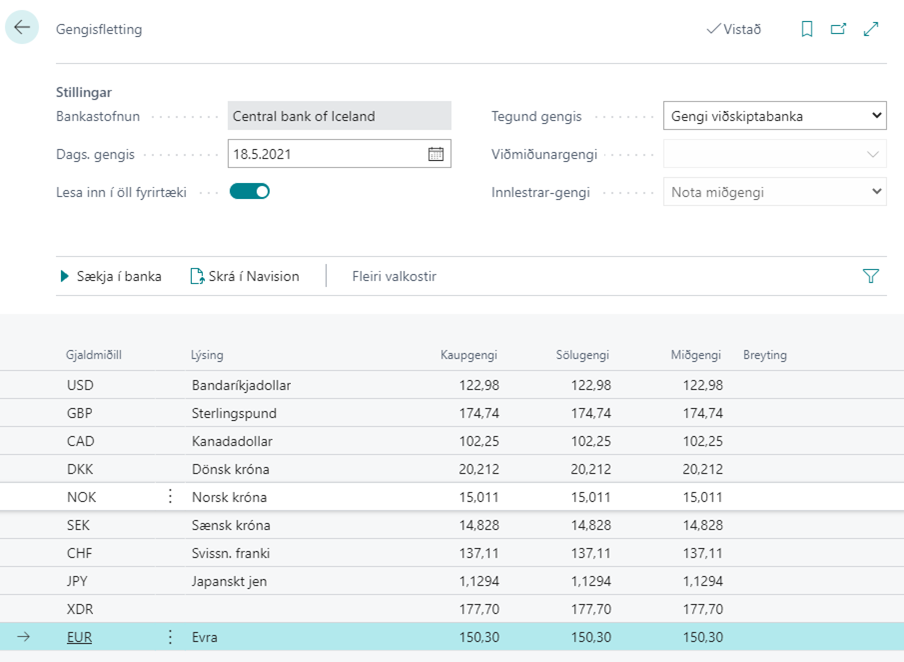The height and width of the screenshot is (662, 904).
Task: Run Sækja í banka action
Action: click(110, 276)
